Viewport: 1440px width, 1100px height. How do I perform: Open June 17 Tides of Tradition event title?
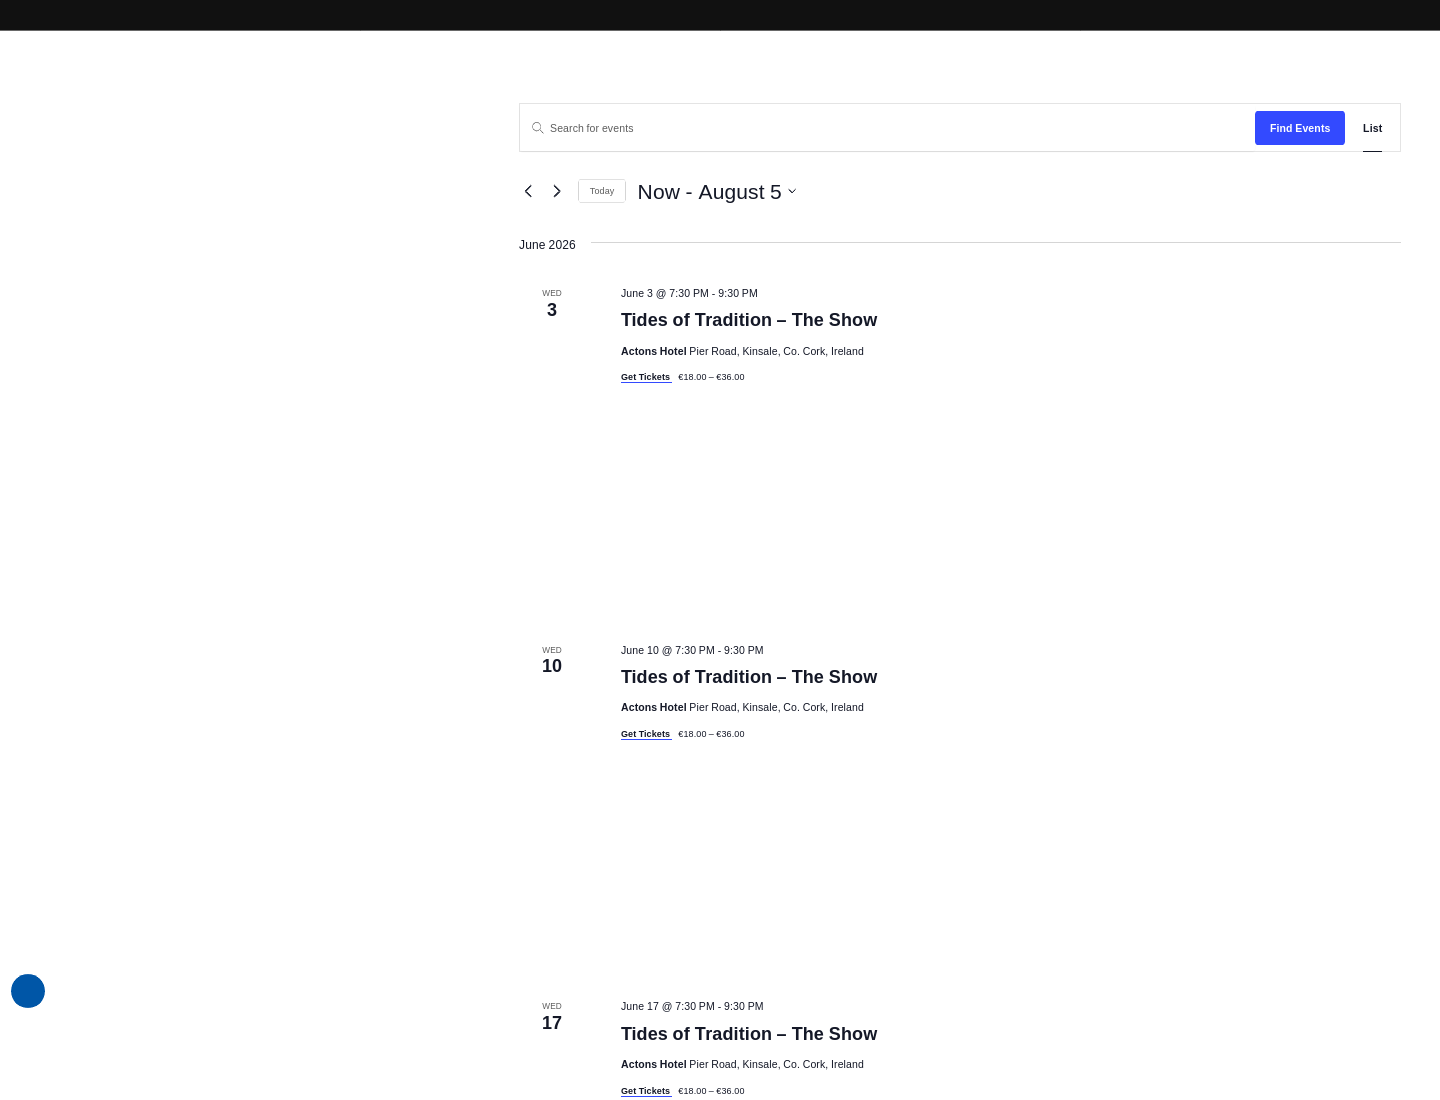[x=749, y=1034]
